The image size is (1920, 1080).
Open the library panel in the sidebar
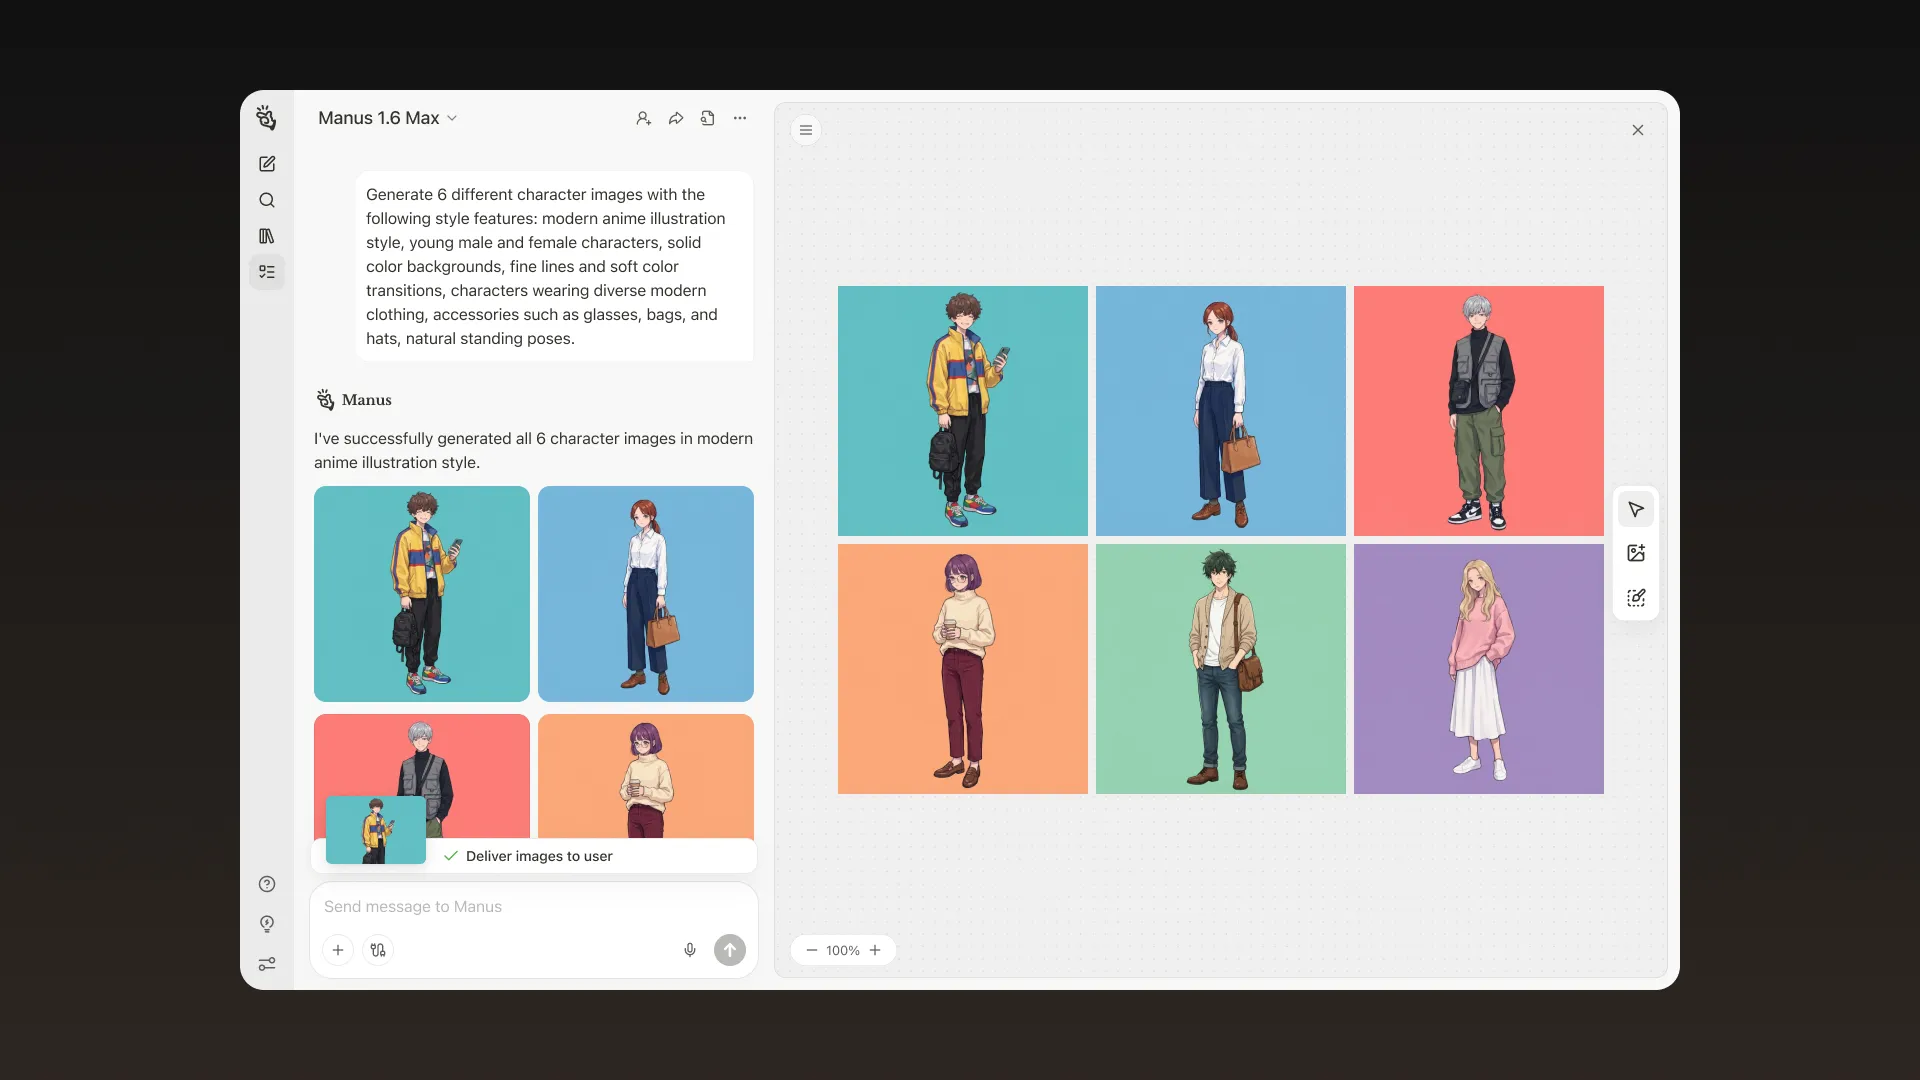(267, 236)
